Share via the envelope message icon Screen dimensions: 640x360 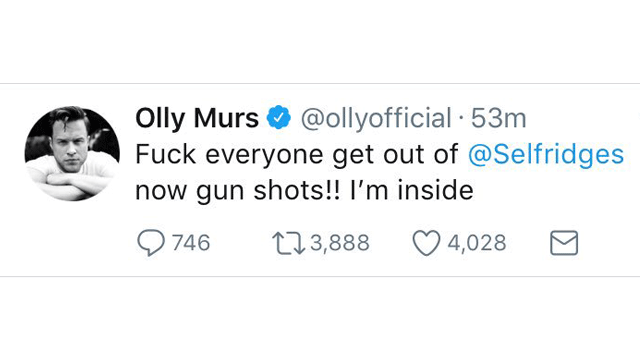click(564, 243)
